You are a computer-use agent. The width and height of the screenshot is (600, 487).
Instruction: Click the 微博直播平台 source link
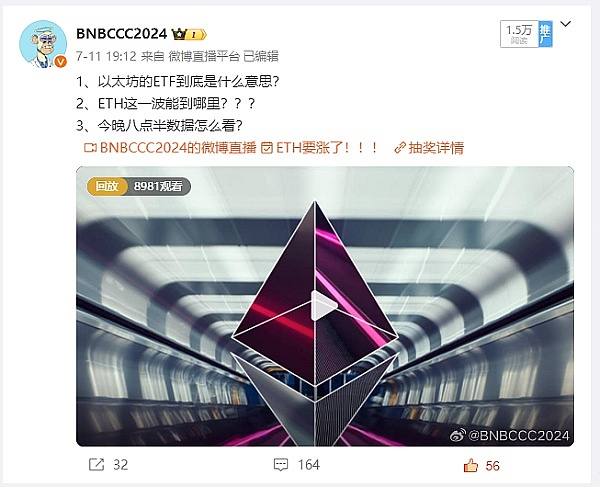[204, 56]
